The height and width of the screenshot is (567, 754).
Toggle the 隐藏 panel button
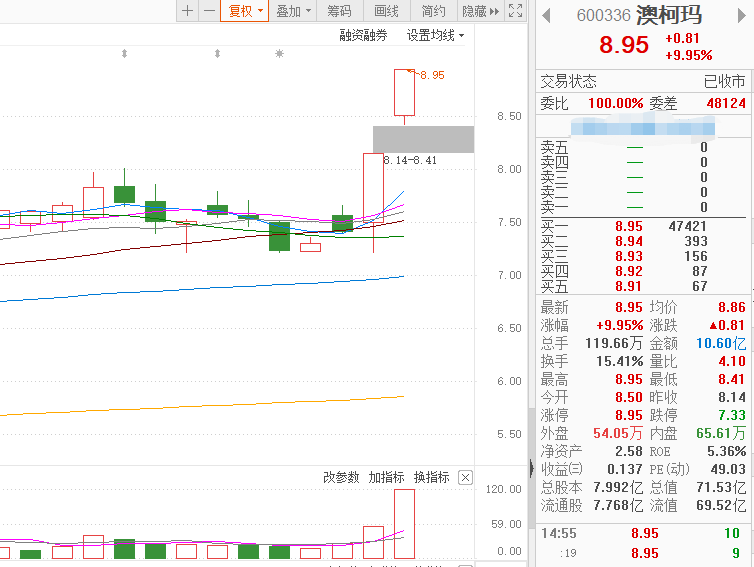click(x=480, y=11)
